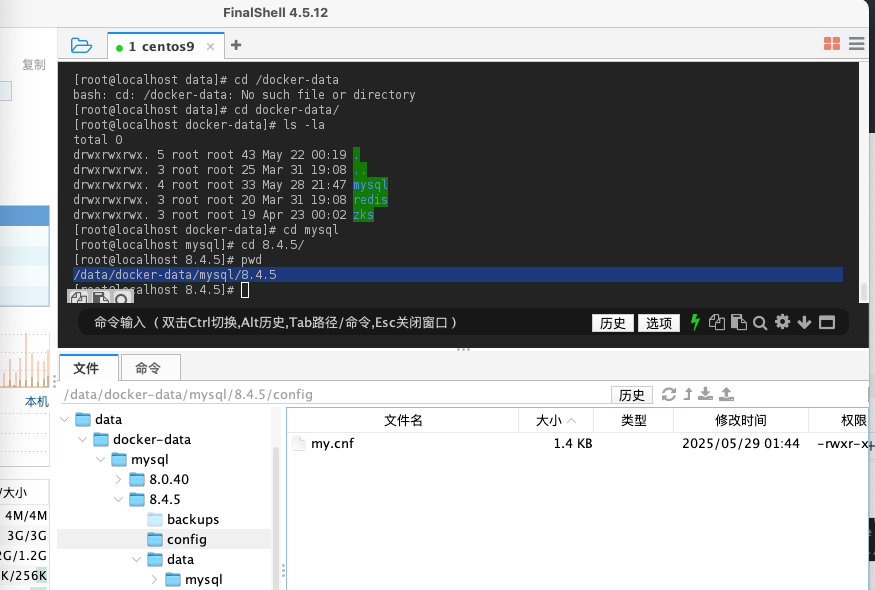Go to parent directory arrow icon
This screenshot has height=590, width=875.
[688, 394]
